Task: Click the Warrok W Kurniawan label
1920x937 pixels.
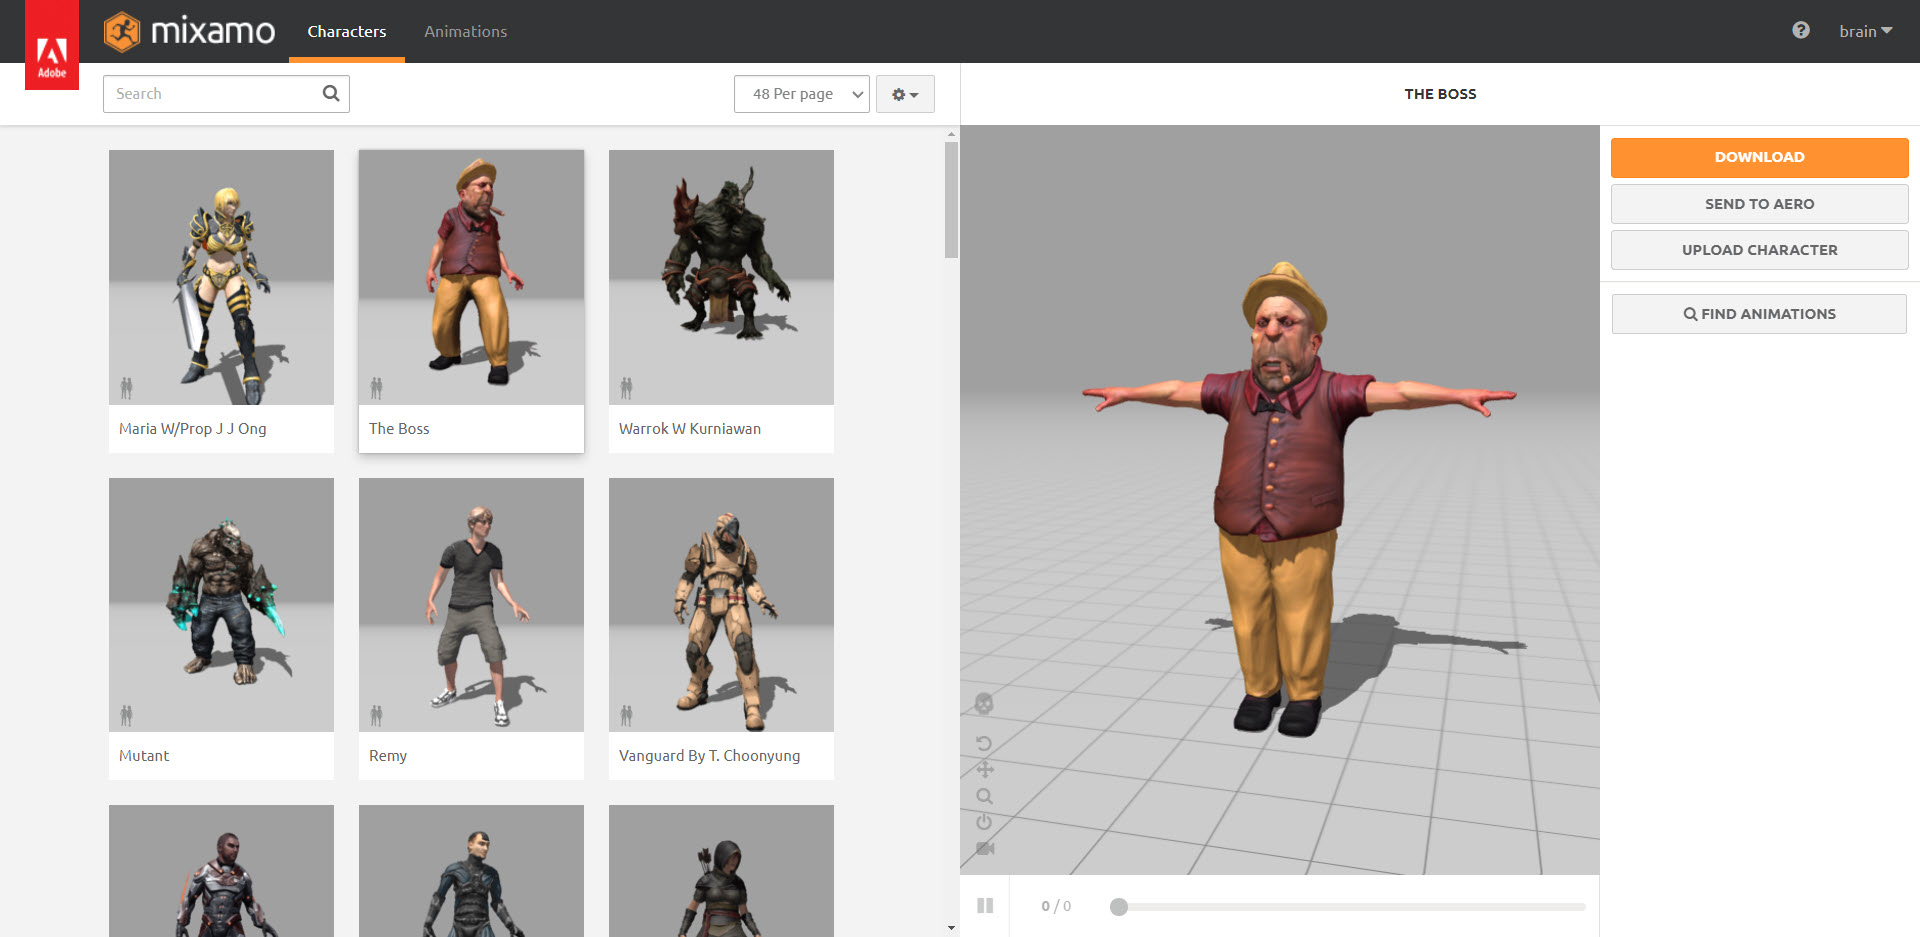Action: click(690, 428)
